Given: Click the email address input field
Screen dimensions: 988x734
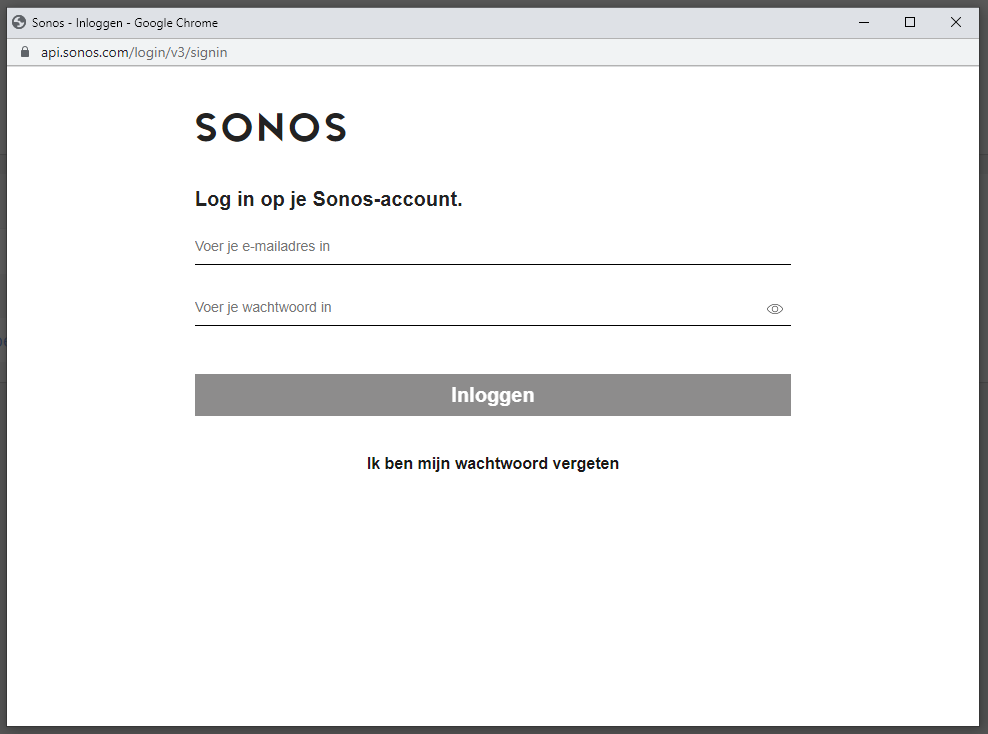Looking at the screenshot, I should [492, 247].
